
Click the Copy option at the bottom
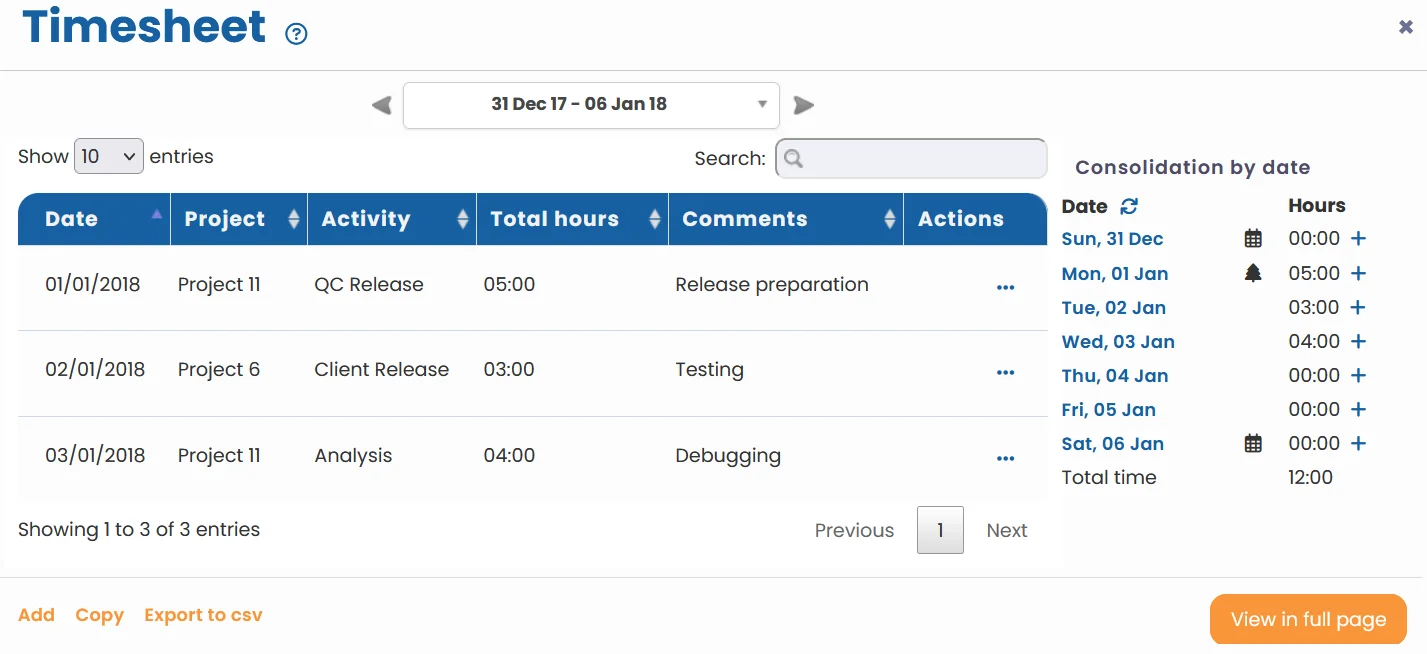point(99,615)
